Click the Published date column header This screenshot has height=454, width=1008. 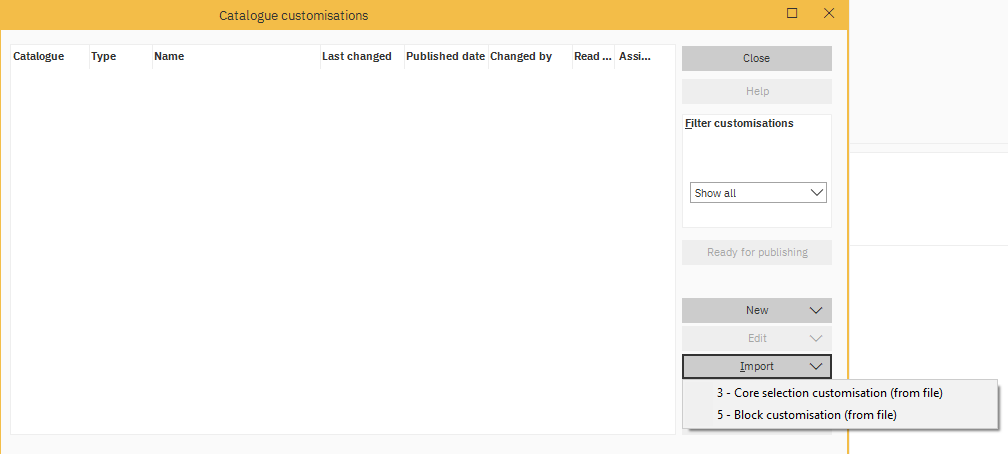click(445, 57)
